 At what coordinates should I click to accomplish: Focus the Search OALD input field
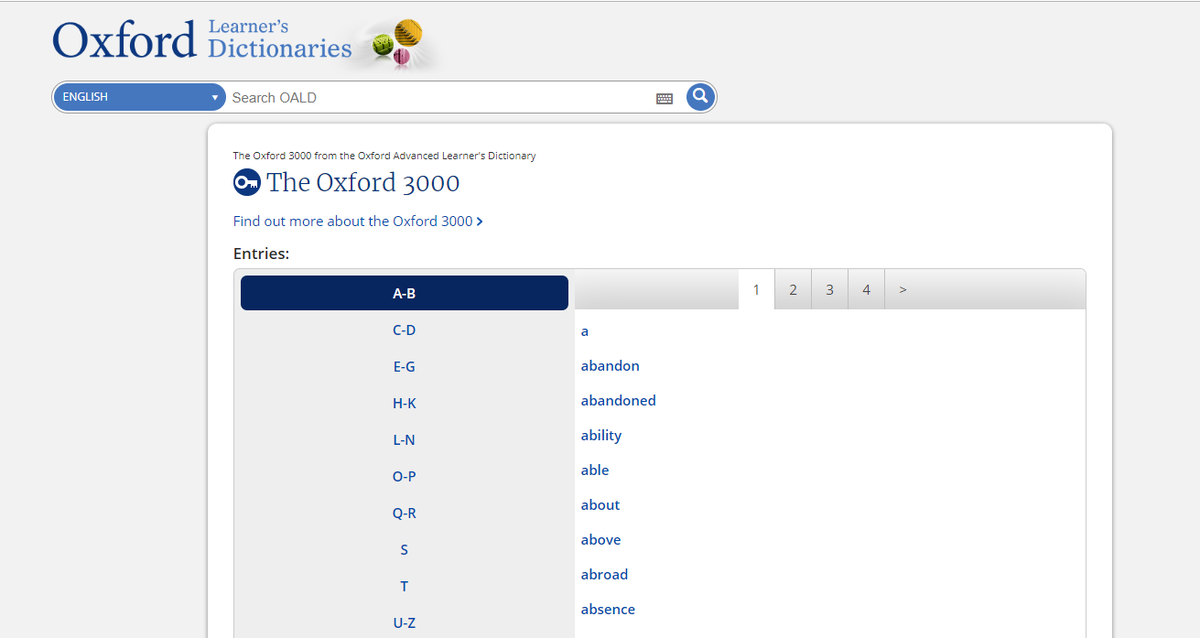[440, 97]
